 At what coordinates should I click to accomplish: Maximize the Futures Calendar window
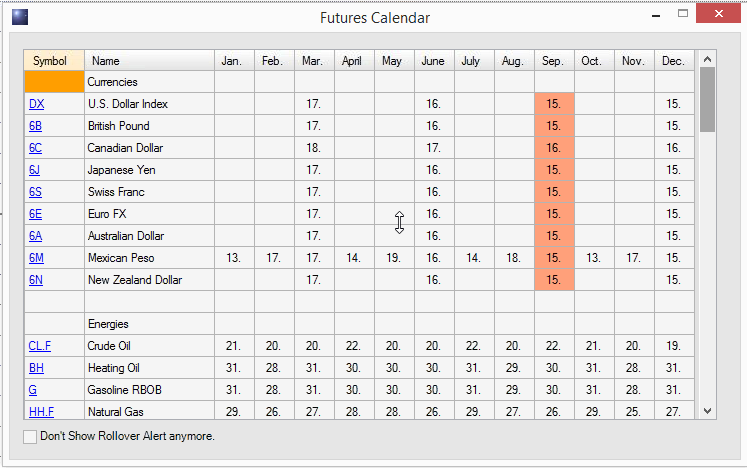pos(683,14)
